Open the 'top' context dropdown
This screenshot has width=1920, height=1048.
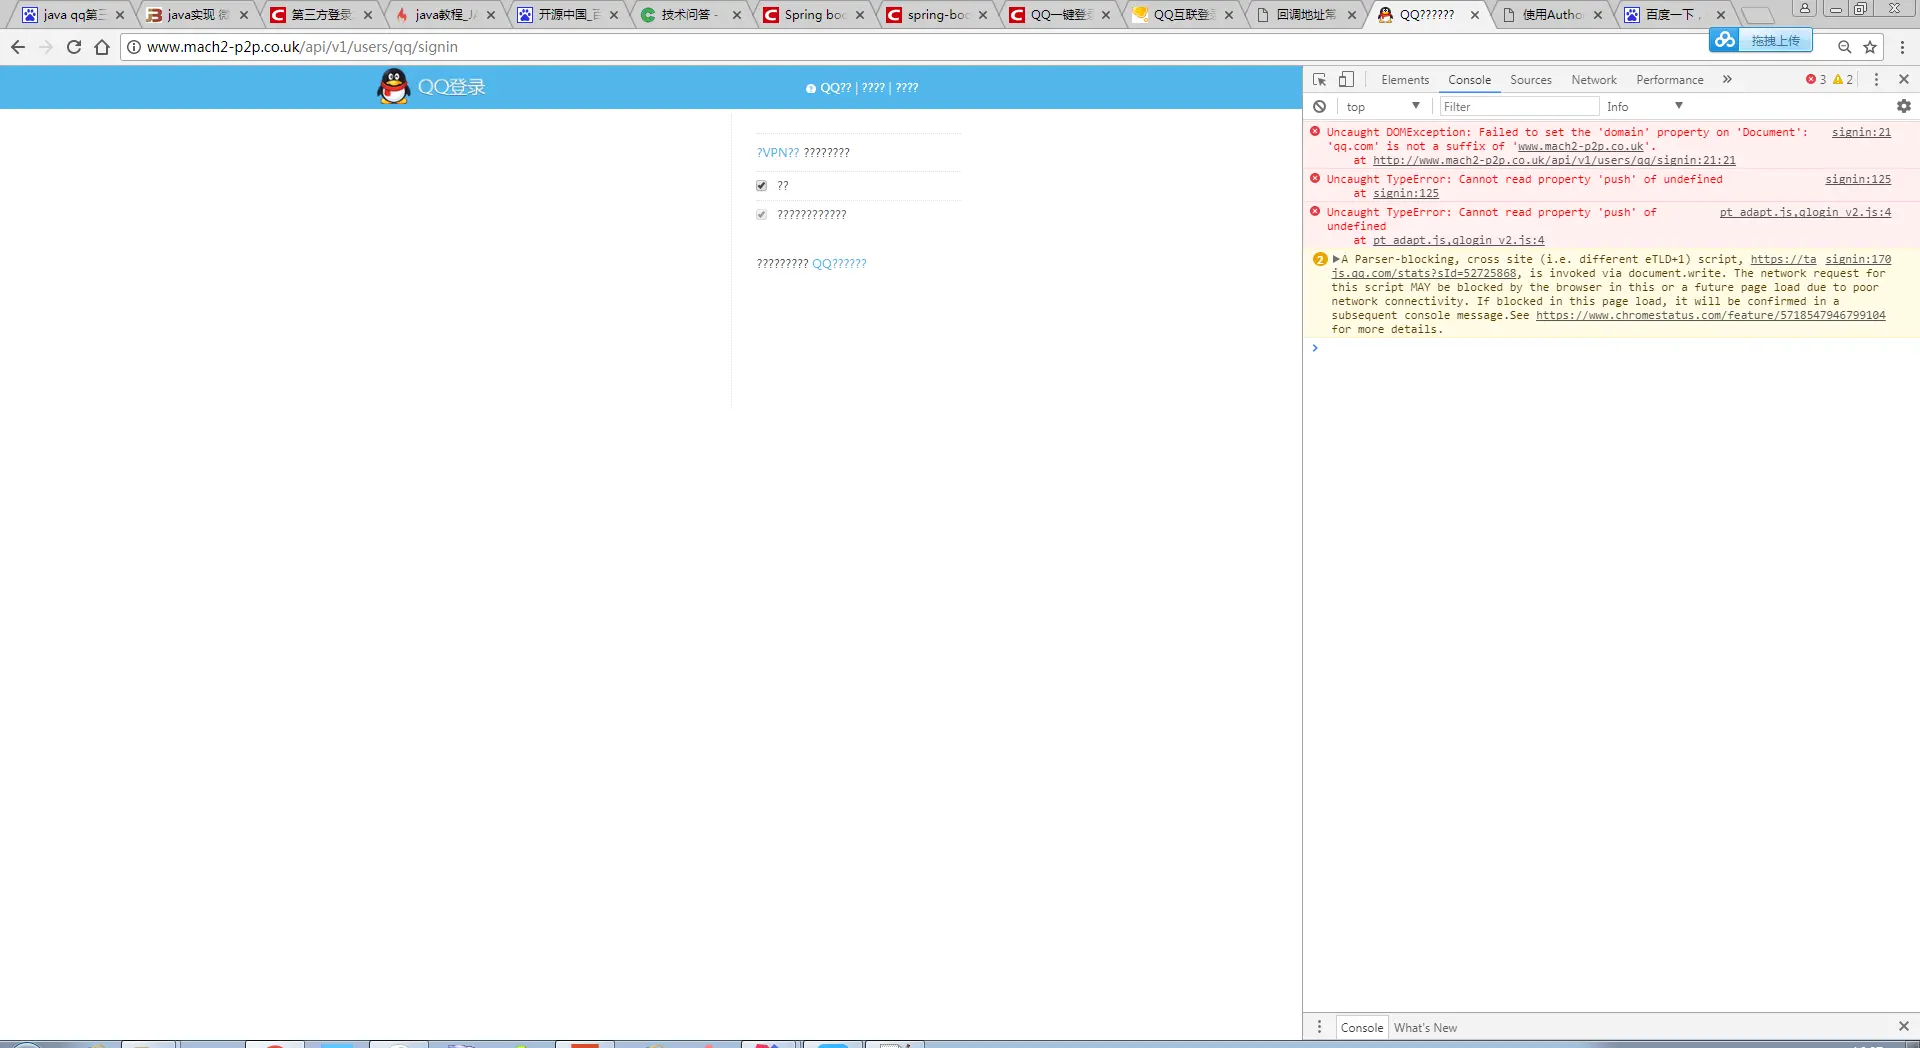point(1383,106)
